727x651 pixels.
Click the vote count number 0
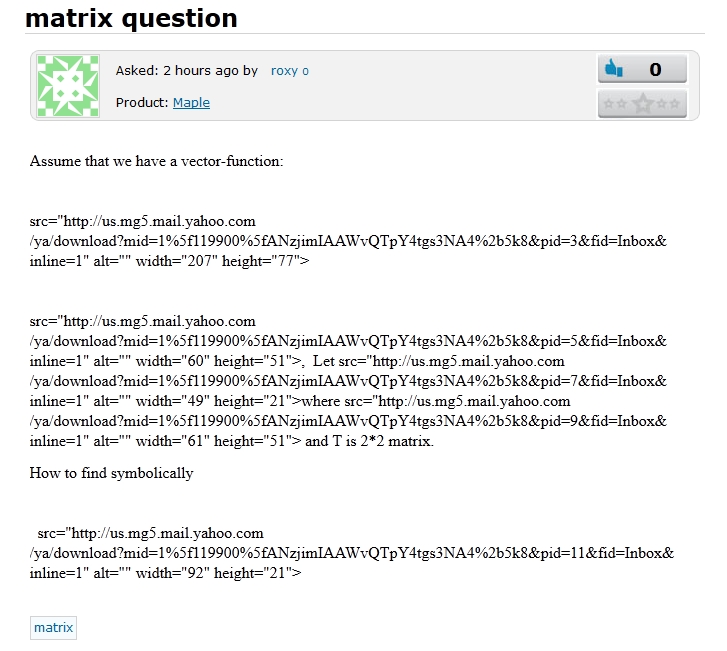click(x=655, y=69)
